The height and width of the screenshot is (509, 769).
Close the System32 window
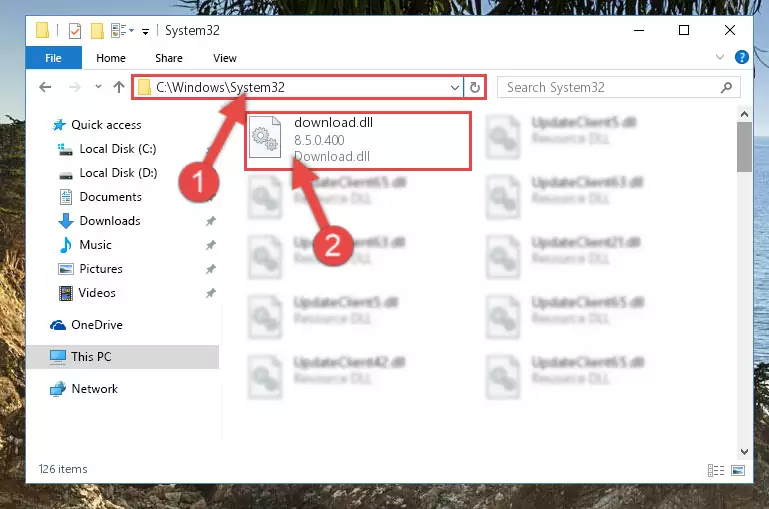pyautogui.click(x=730, y=30)
